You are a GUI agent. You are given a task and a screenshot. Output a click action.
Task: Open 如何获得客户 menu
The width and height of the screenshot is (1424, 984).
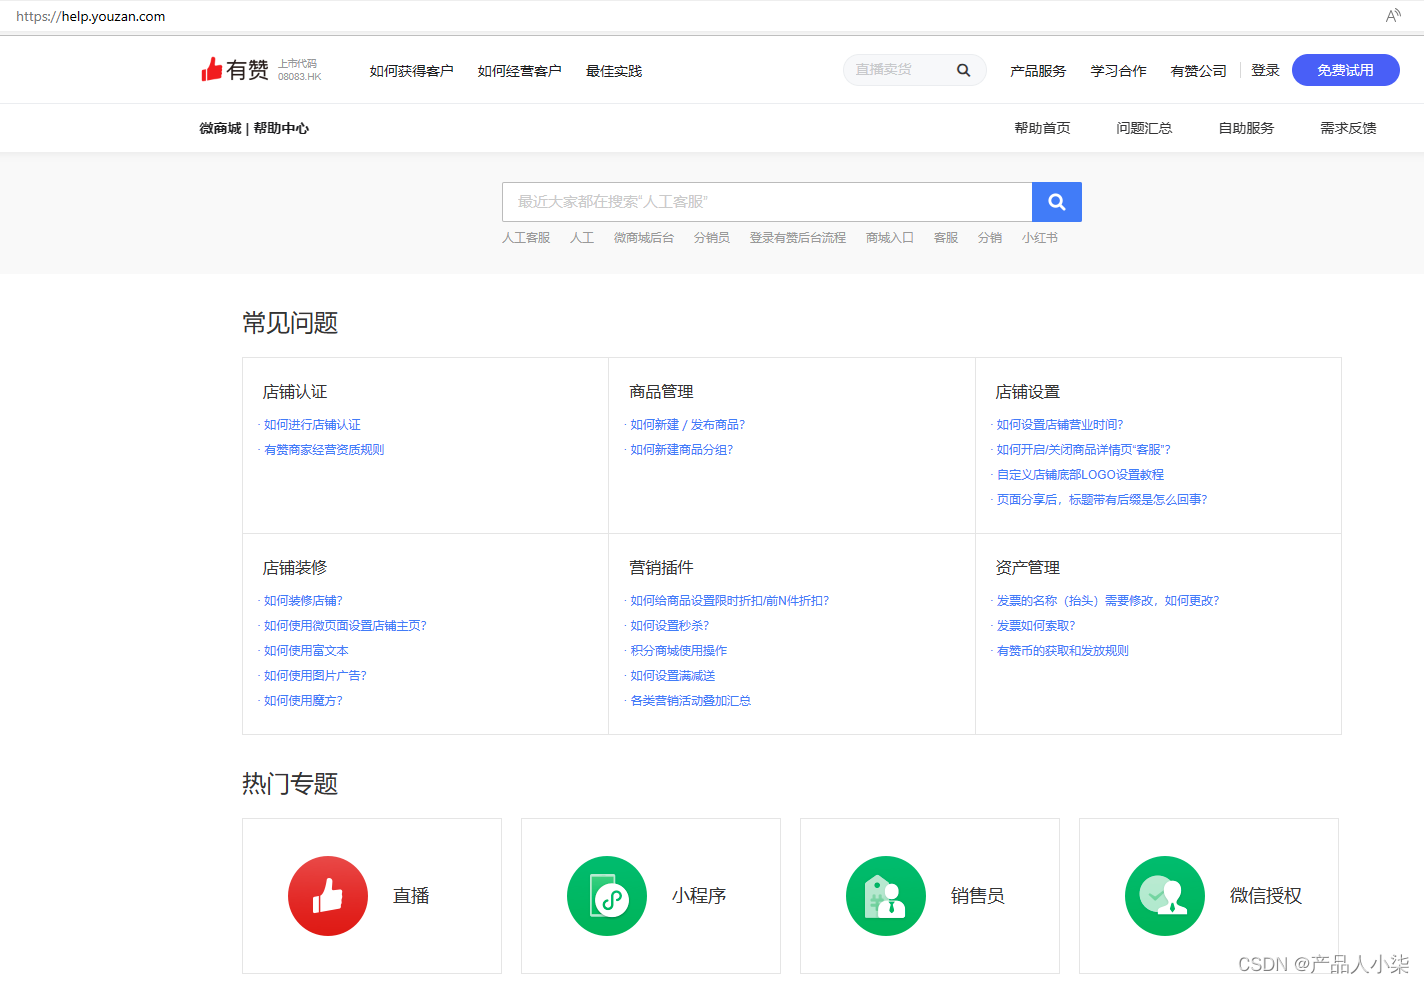point(411,71)
